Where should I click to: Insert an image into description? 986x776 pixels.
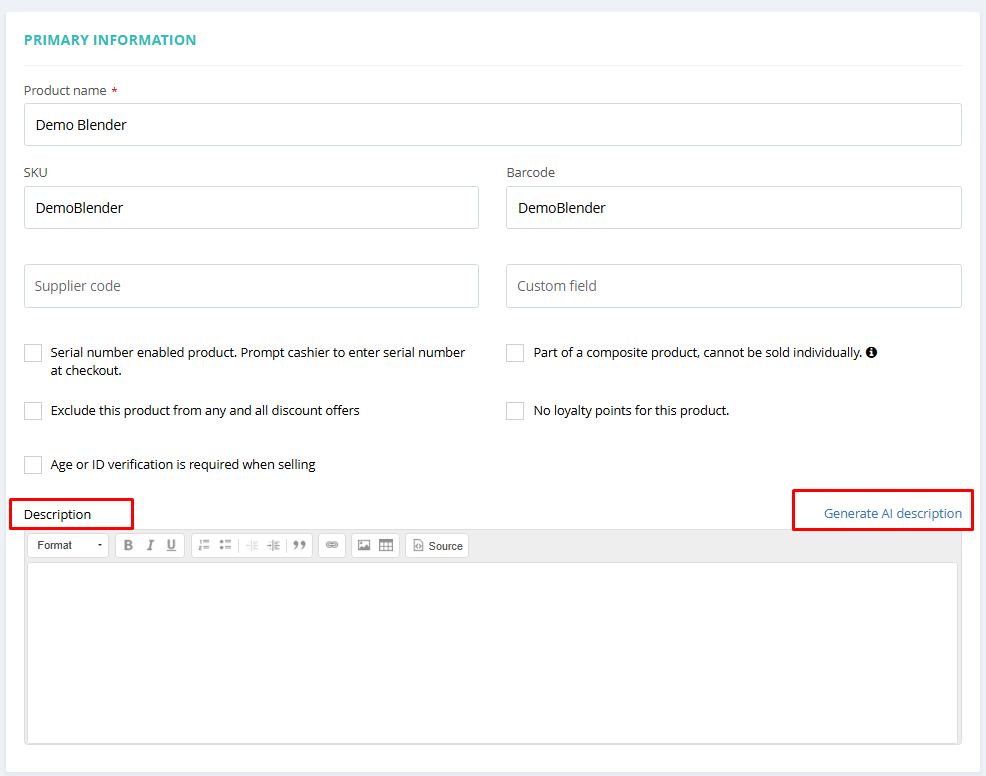[364, 545]
